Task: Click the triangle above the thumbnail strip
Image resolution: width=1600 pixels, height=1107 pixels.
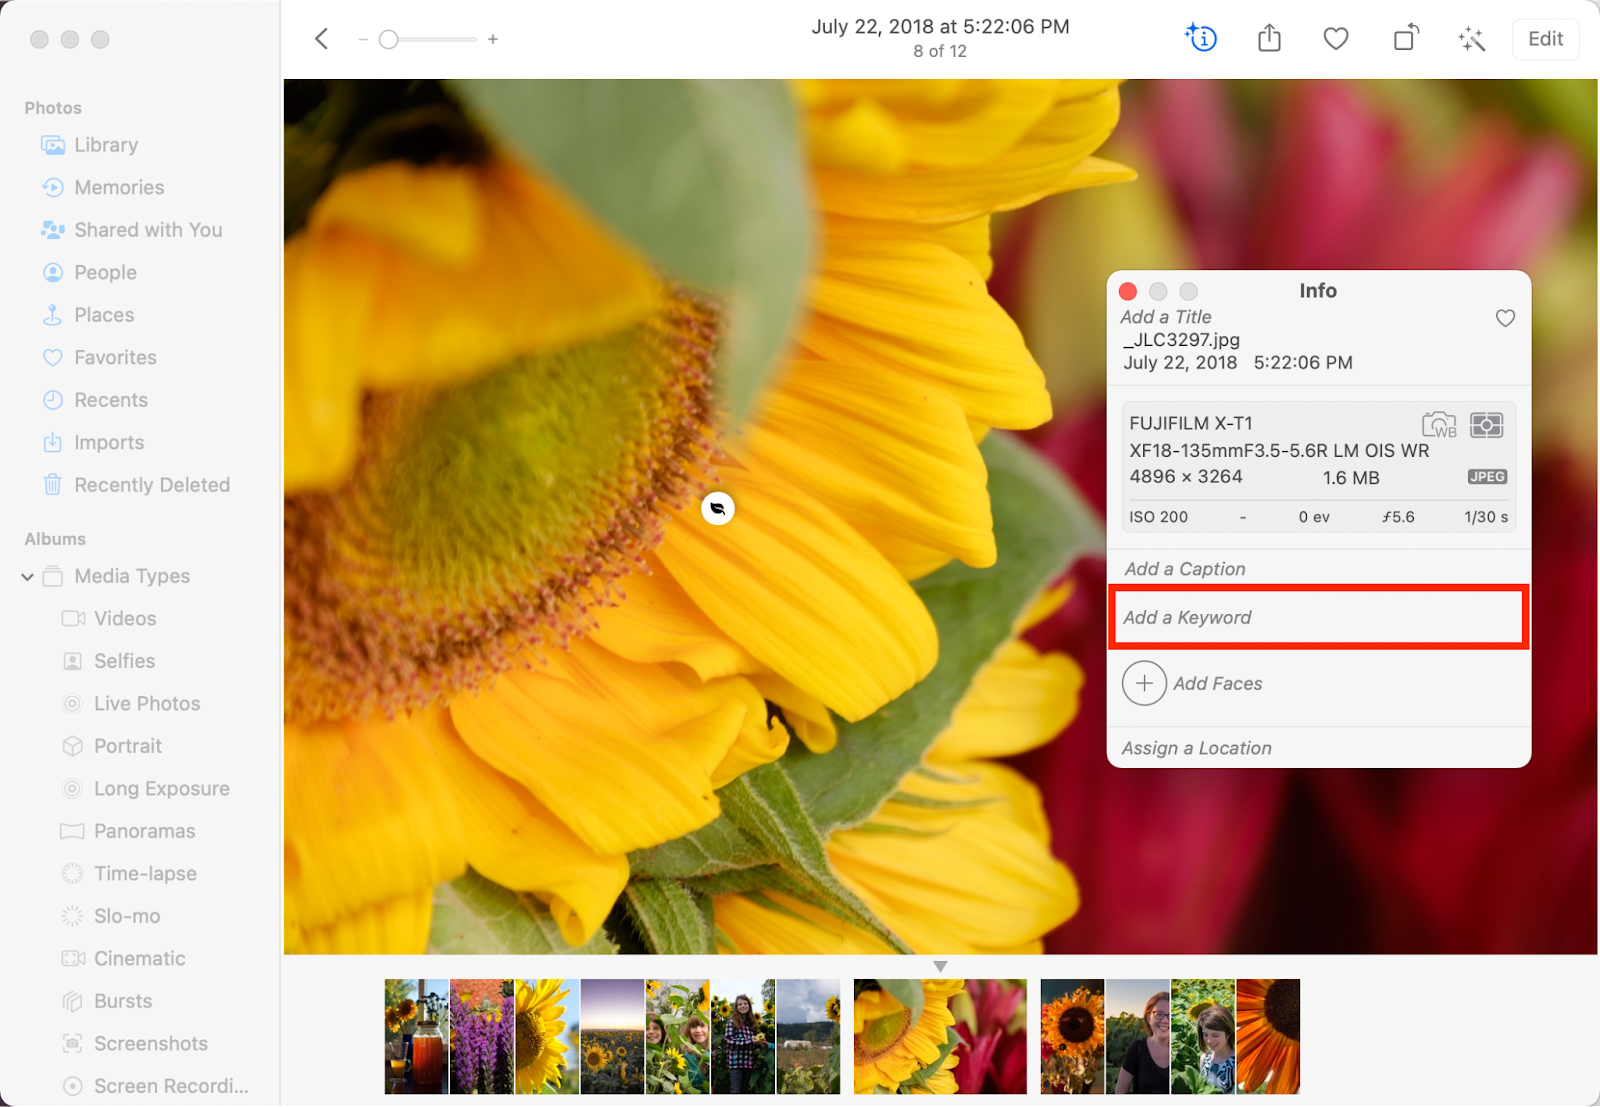Action: (x=940, y=967)
